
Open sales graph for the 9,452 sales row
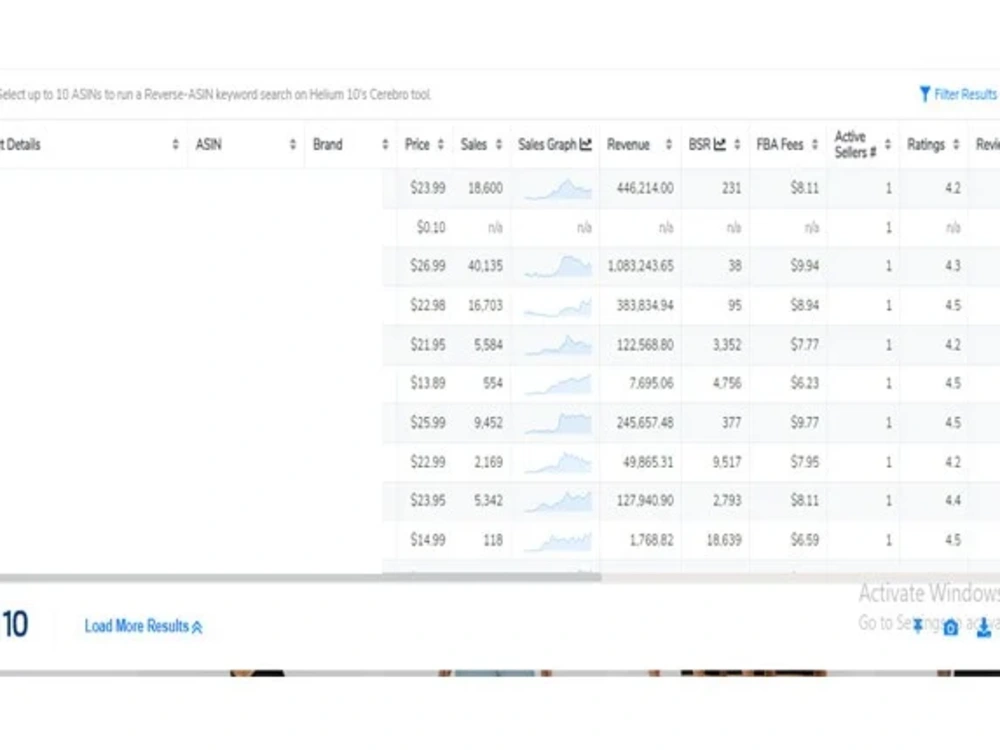click(558, 423)
